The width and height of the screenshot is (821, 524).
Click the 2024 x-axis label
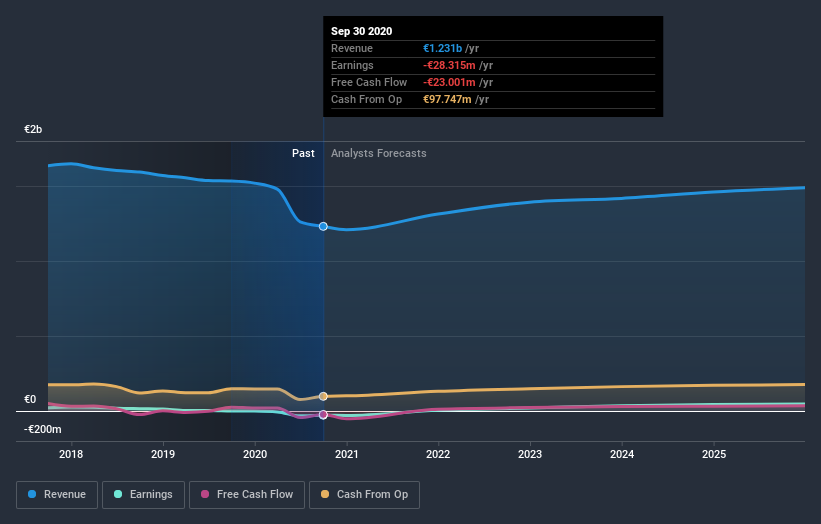tap(622, 454)
